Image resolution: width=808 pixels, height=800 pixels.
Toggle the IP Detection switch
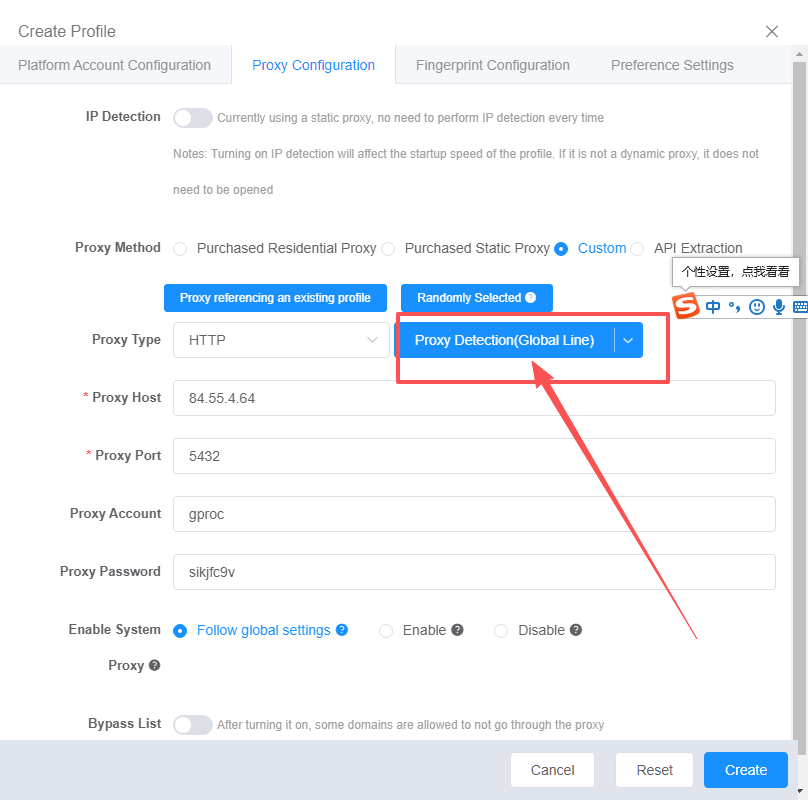(x=193, y=118)
